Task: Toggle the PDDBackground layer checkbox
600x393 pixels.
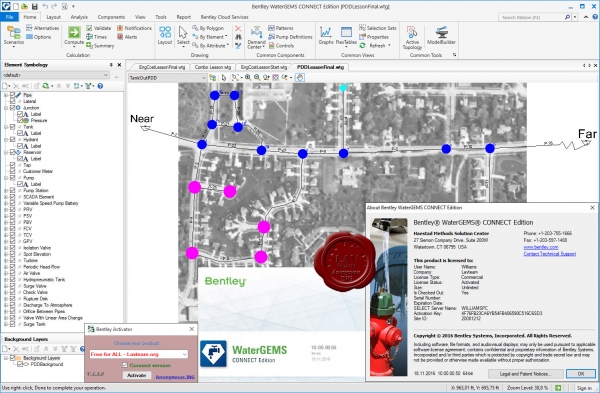Action: 20,364
